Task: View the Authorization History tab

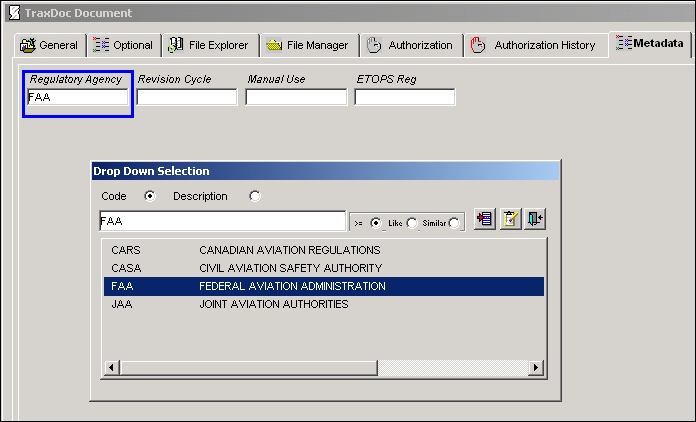Action: pos(535,45)
